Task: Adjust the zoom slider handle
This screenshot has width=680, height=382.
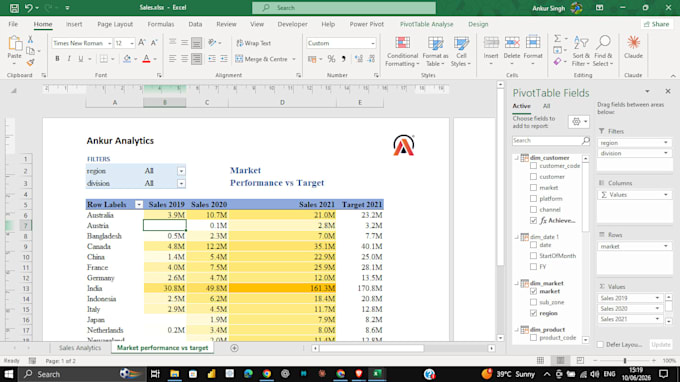Action: pyautogui.click(x=624, y=361)
